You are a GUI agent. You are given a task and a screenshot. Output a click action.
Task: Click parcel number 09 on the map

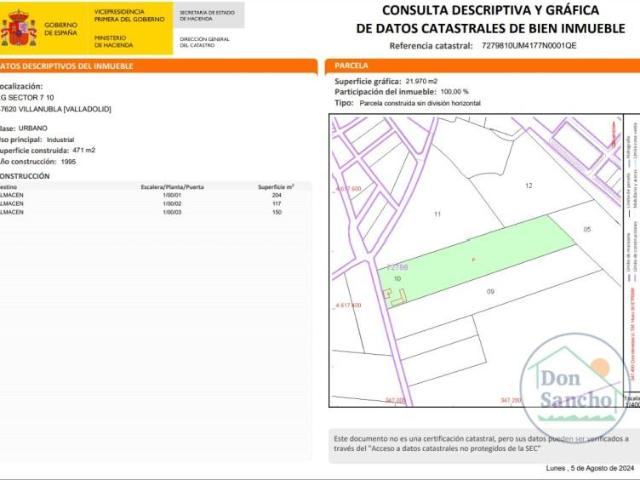(x=491, y=291)
